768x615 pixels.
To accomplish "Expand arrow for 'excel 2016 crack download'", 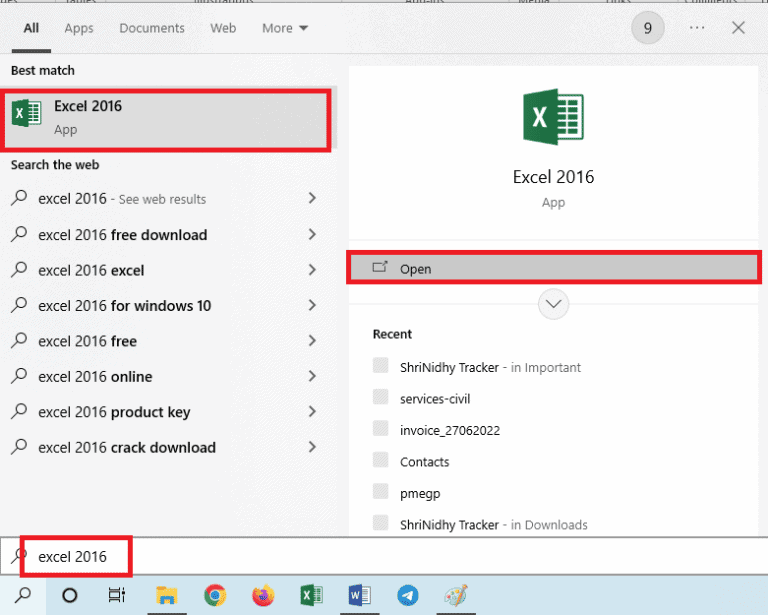I will (312, 447).
